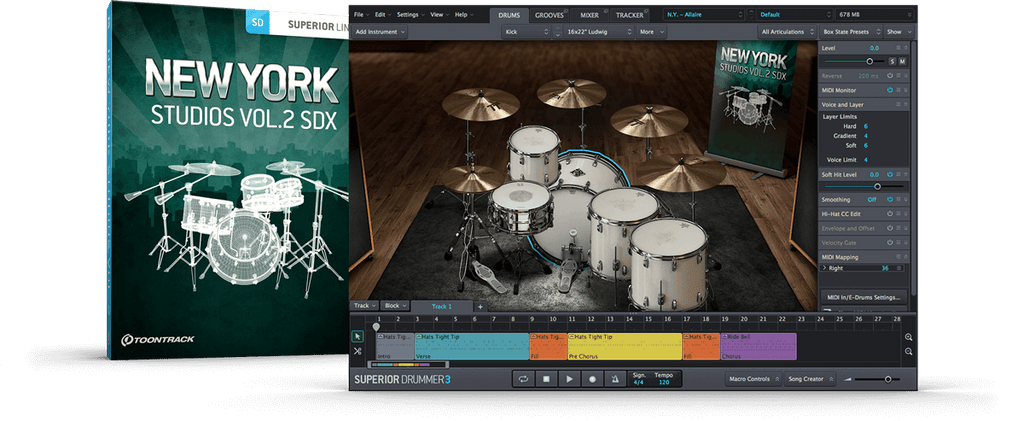1024x421 pixels.
Task: Enable Hi-Hat CC Edit power button
Action: (x=889, y=213)
